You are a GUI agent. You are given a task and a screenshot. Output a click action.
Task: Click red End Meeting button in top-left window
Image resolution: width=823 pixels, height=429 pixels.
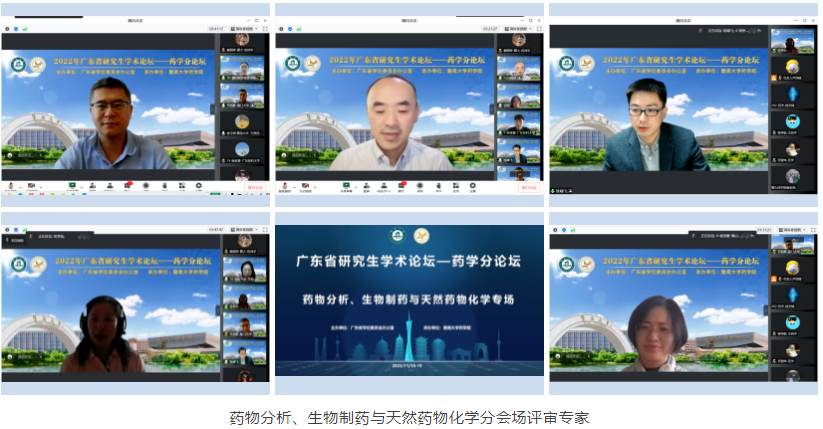click(254, 187)
